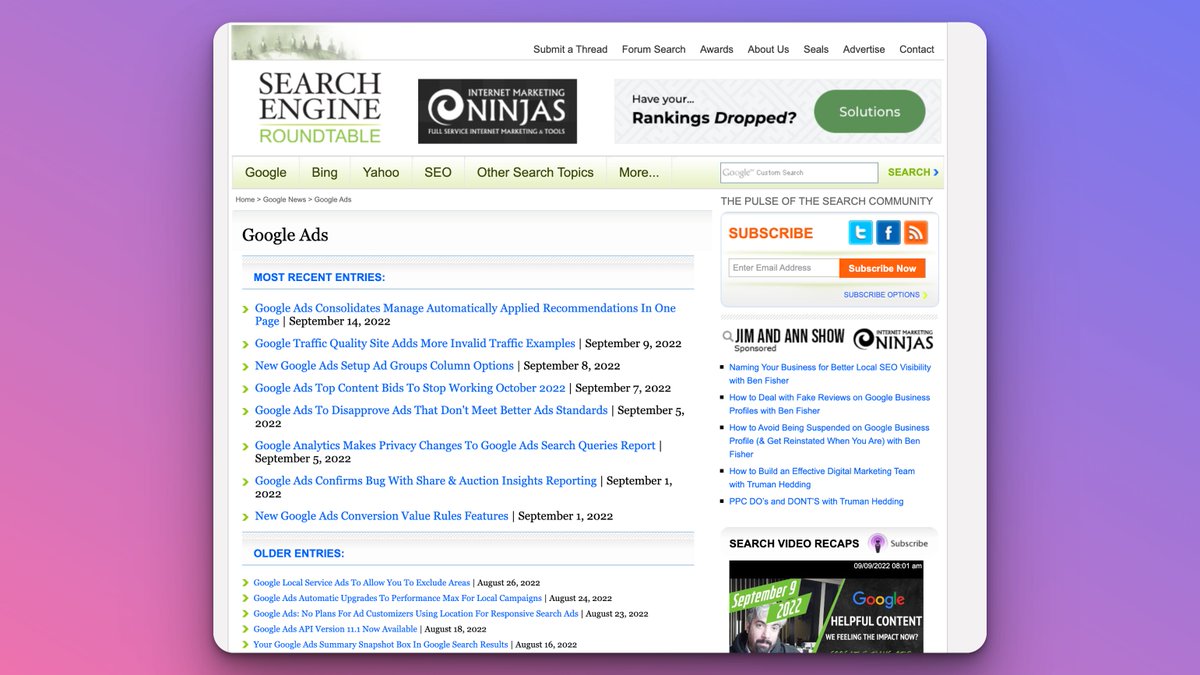Click the green Solutions button in the banner

click(x=869, y=112)
